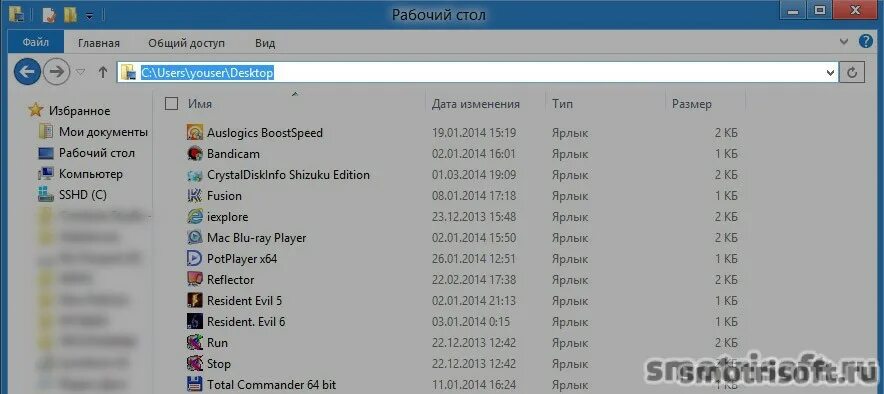Screen dimensions: 884x394
Task: Select the file name PotPlayer x64
Action: click(x=242, y=259)
